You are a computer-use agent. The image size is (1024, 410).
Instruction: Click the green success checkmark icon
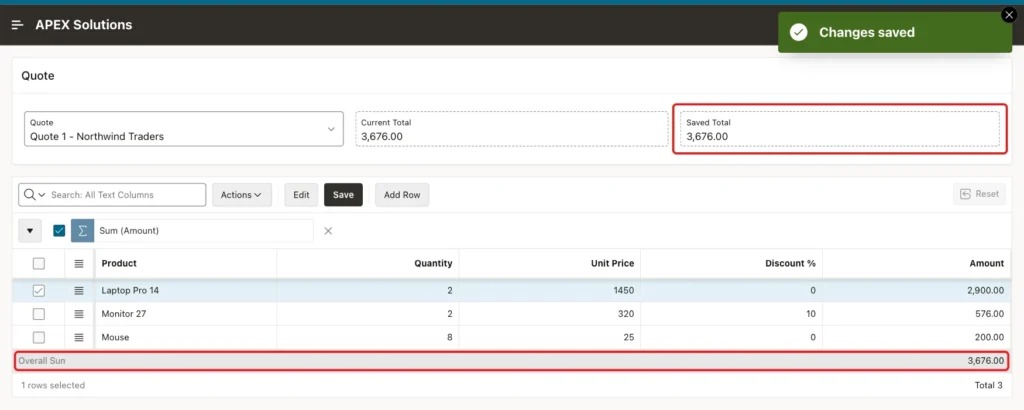[799, 32]
